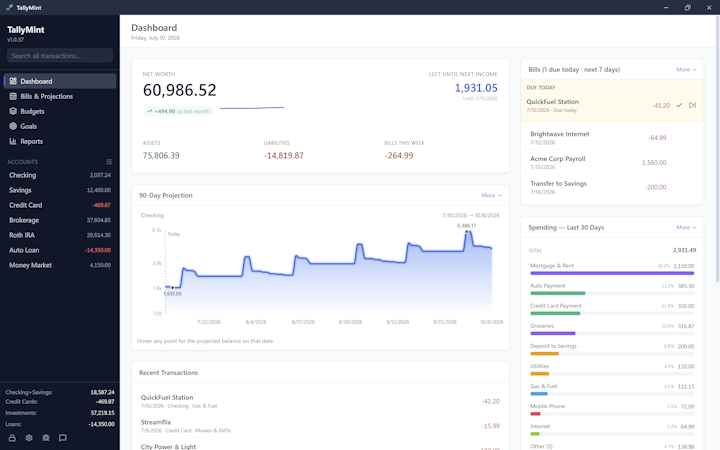Click the accounts list reorder icon
The image size is (720, 450).
[x=109, y=162]
